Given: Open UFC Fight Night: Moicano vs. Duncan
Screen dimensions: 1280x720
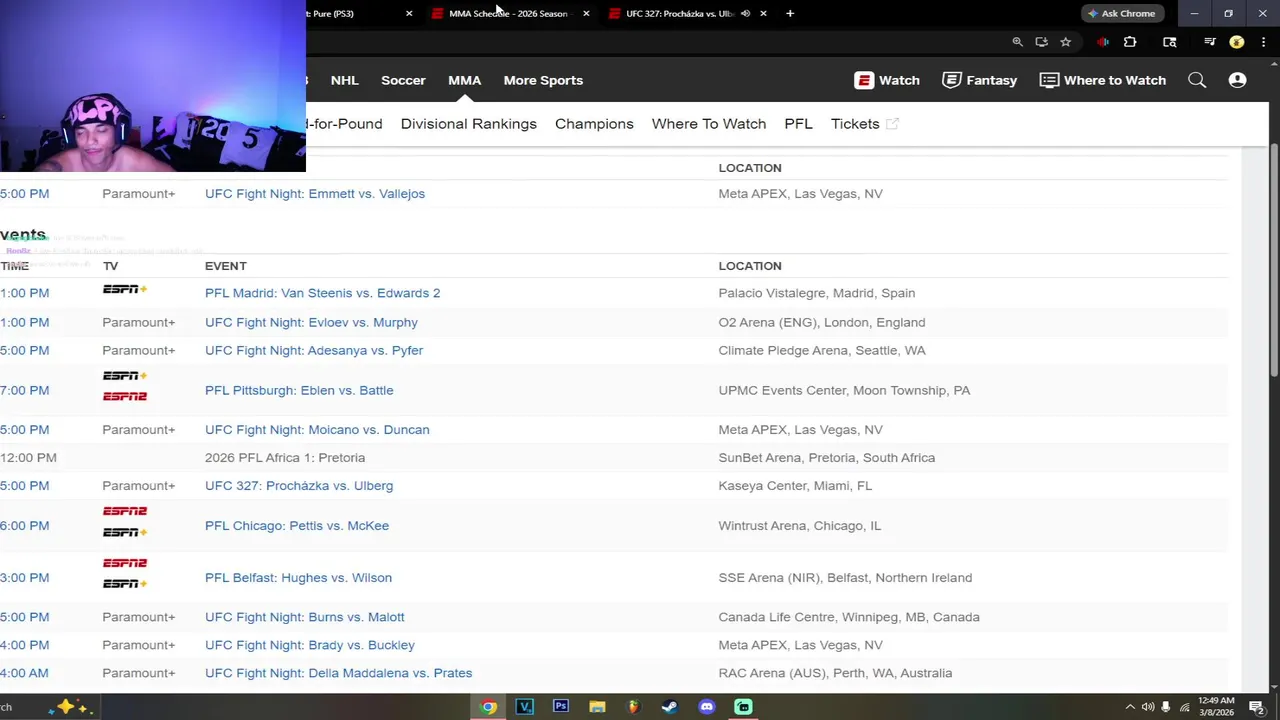Looking at the screenshot, I should [317, 430].
